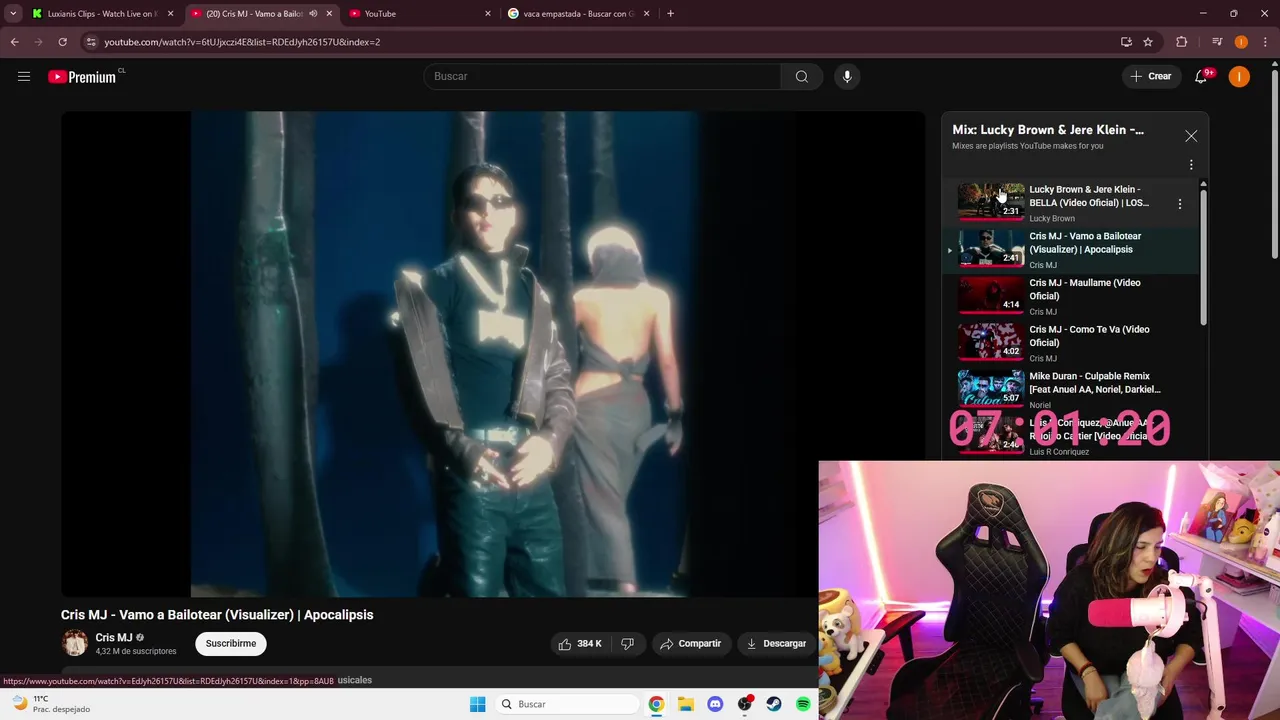1280x720 pixels.
Task: Dislike the Cris MJ video
Action: tap(627, 643)
